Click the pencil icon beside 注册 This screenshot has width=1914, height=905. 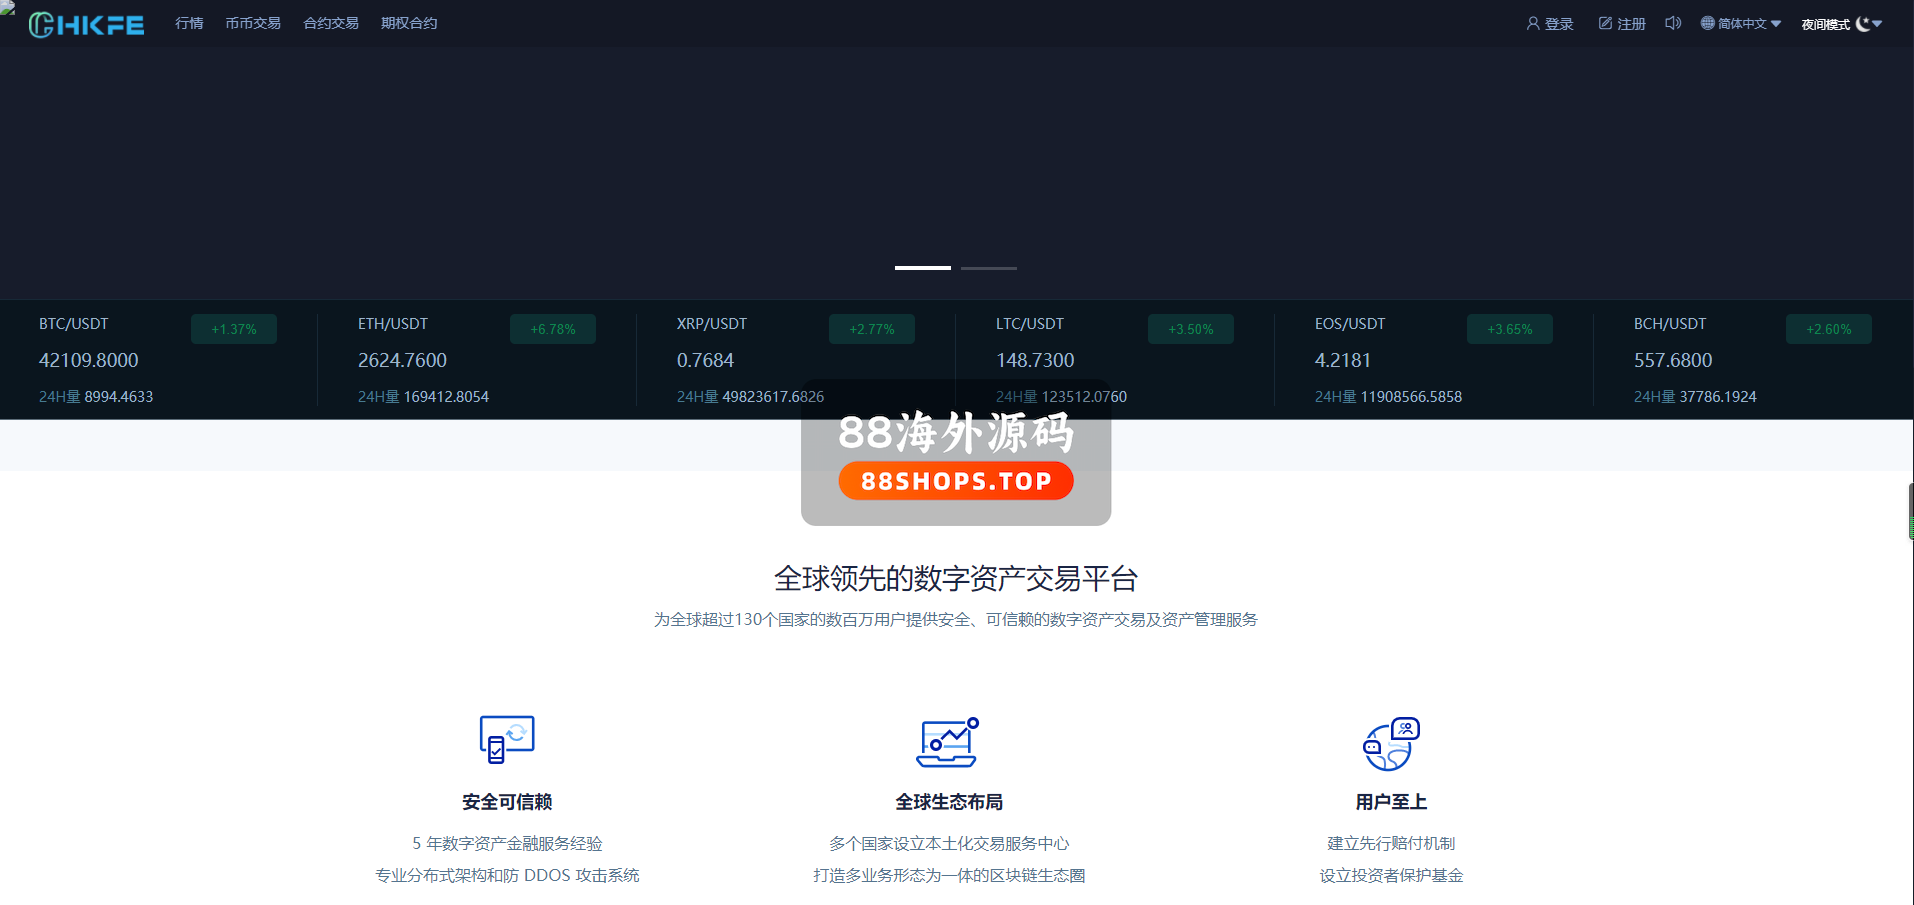[1605, 23]
